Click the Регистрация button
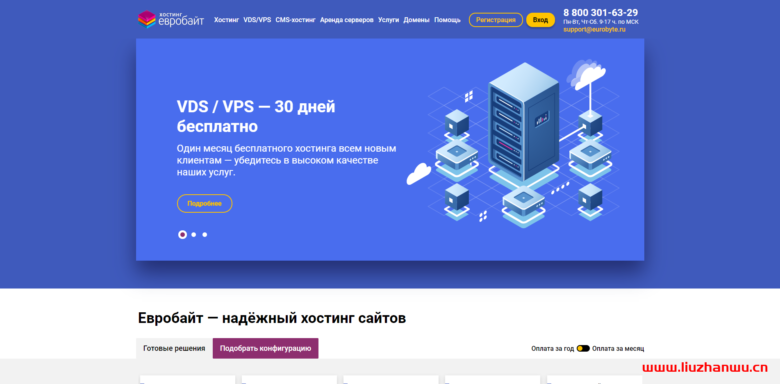This screenshot has height=384, width=780. 495,20
